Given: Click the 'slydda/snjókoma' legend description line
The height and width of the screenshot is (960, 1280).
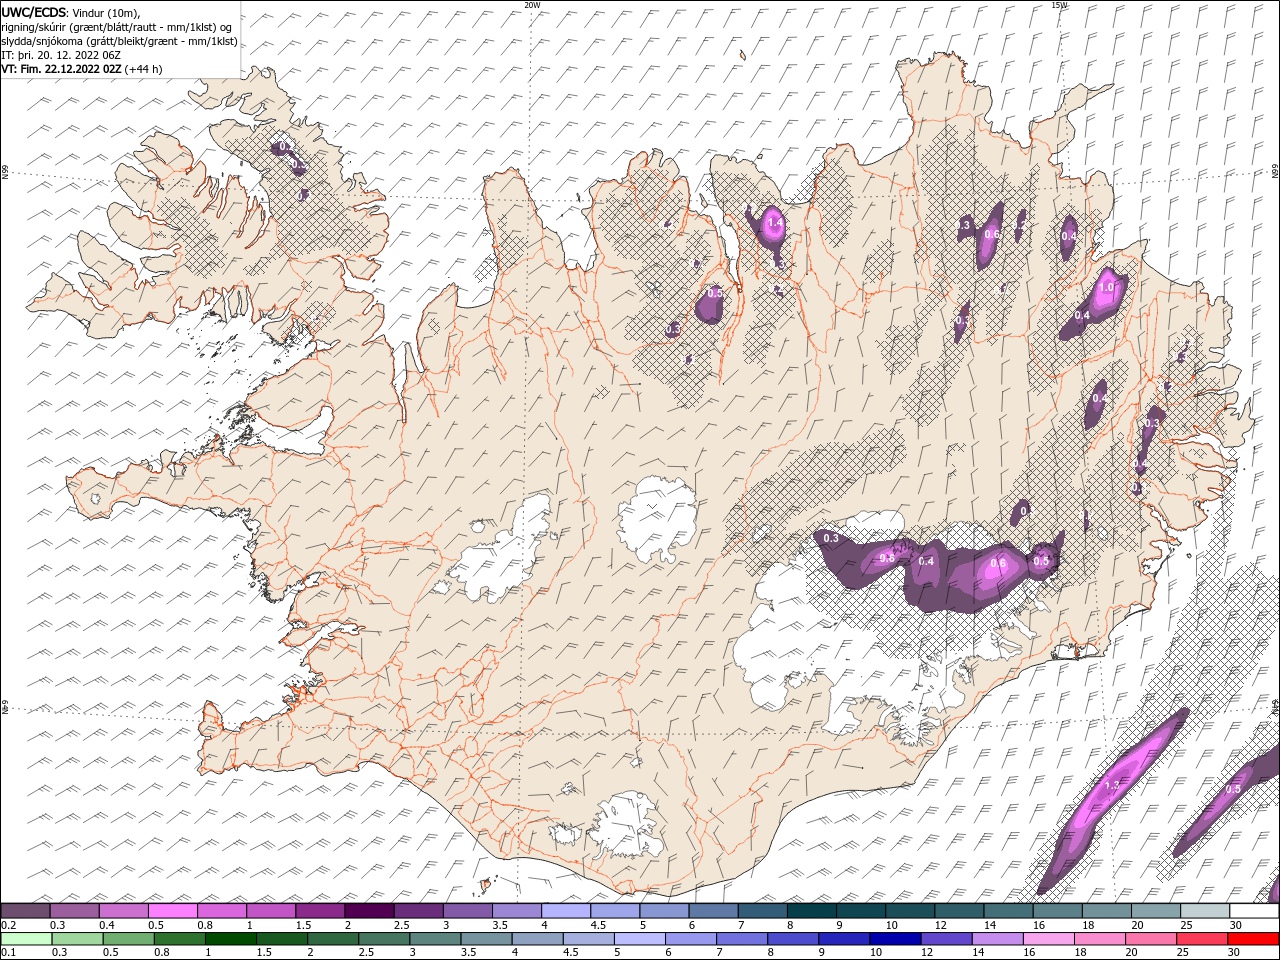Looking at the screenshot, I should (119, 41).
